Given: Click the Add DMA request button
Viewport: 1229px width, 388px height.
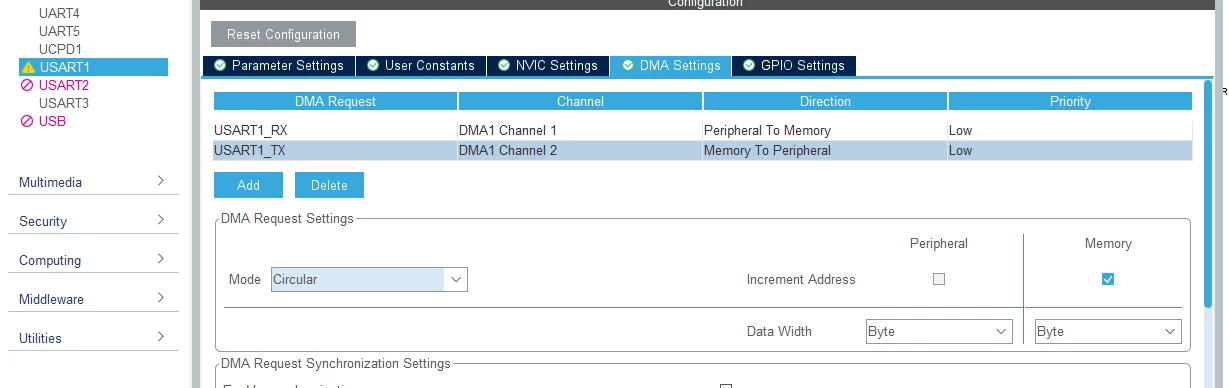Looking at the screenshot, I should click(x=248, y=185).
